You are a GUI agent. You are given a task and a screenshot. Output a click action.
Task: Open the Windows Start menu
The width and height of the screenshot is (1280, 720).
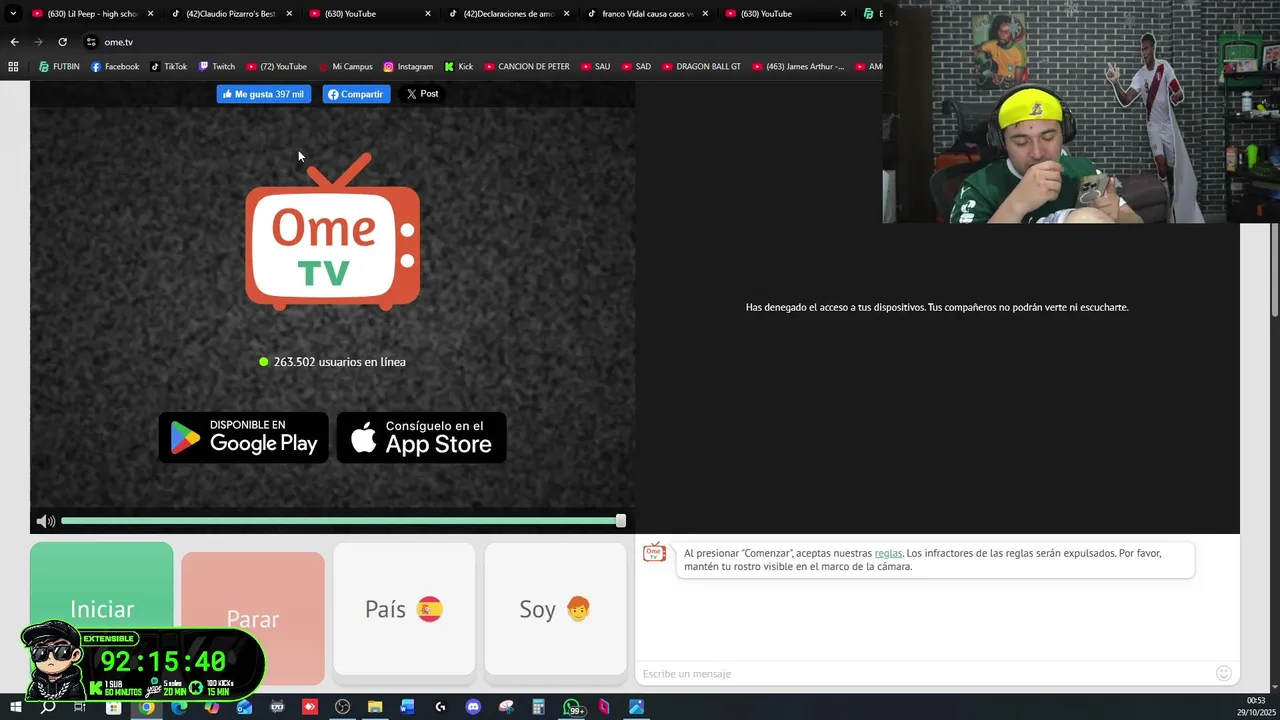(15, 707)
